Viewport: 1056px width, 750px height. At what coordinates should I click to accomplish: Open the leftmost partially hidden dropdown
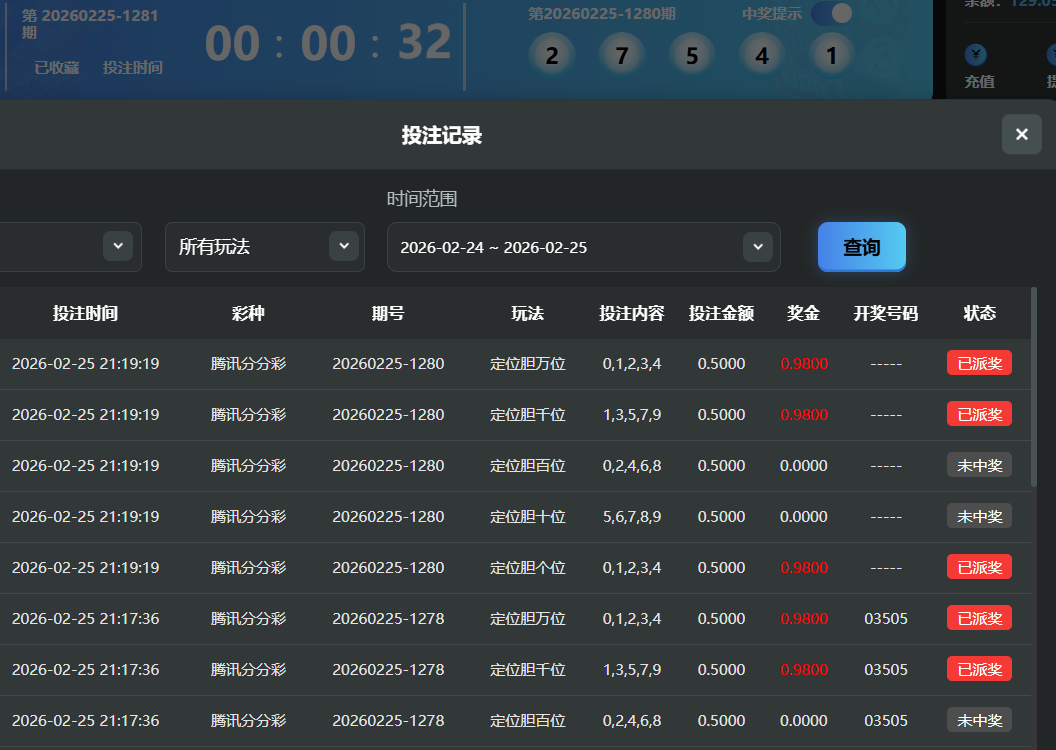[x=70, y=247]
